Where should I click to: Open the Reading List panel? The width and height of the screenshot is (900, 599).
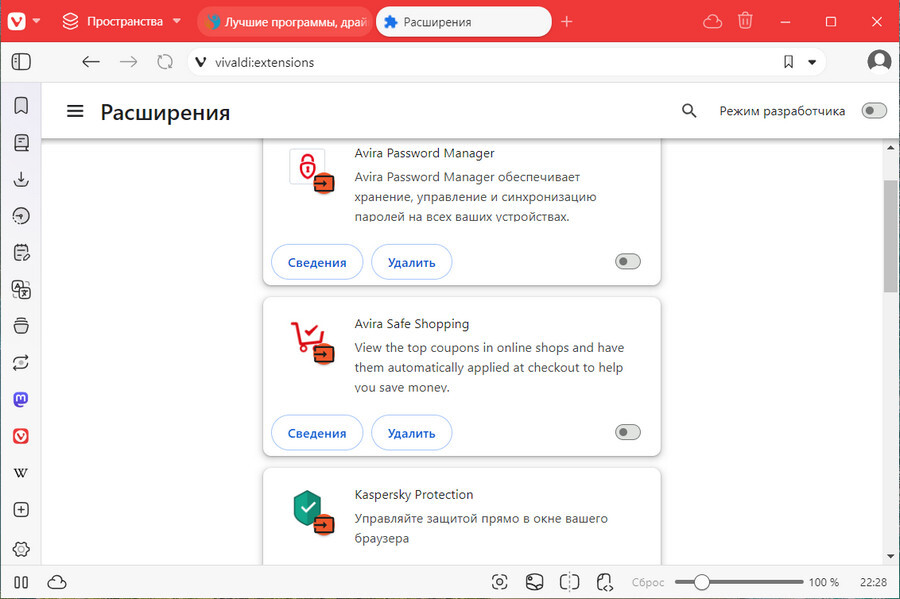pyautogui.click(x=21, y=143)
